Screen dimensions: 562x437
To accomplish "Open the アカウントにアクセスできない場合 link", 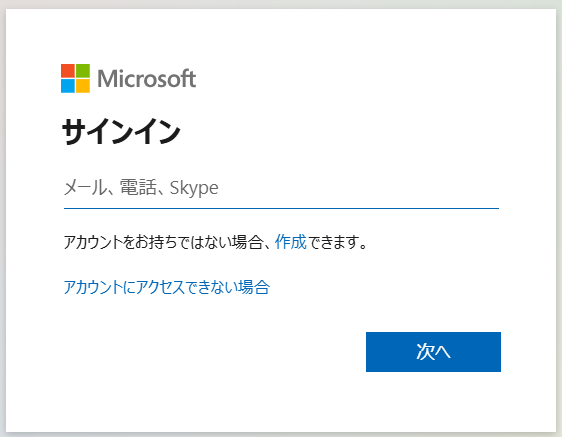I will pyautogui.click(x=167, y=287).
